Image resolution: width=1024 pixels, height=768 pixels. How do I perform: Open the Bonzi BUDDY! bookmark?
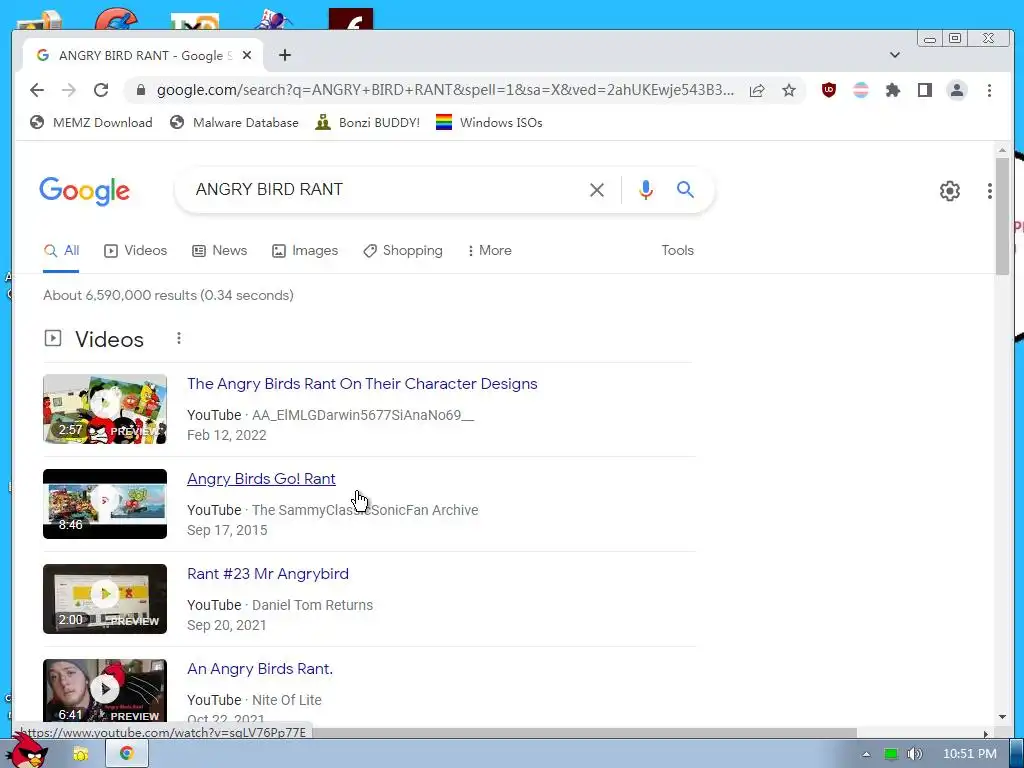[x=367, y=123]
